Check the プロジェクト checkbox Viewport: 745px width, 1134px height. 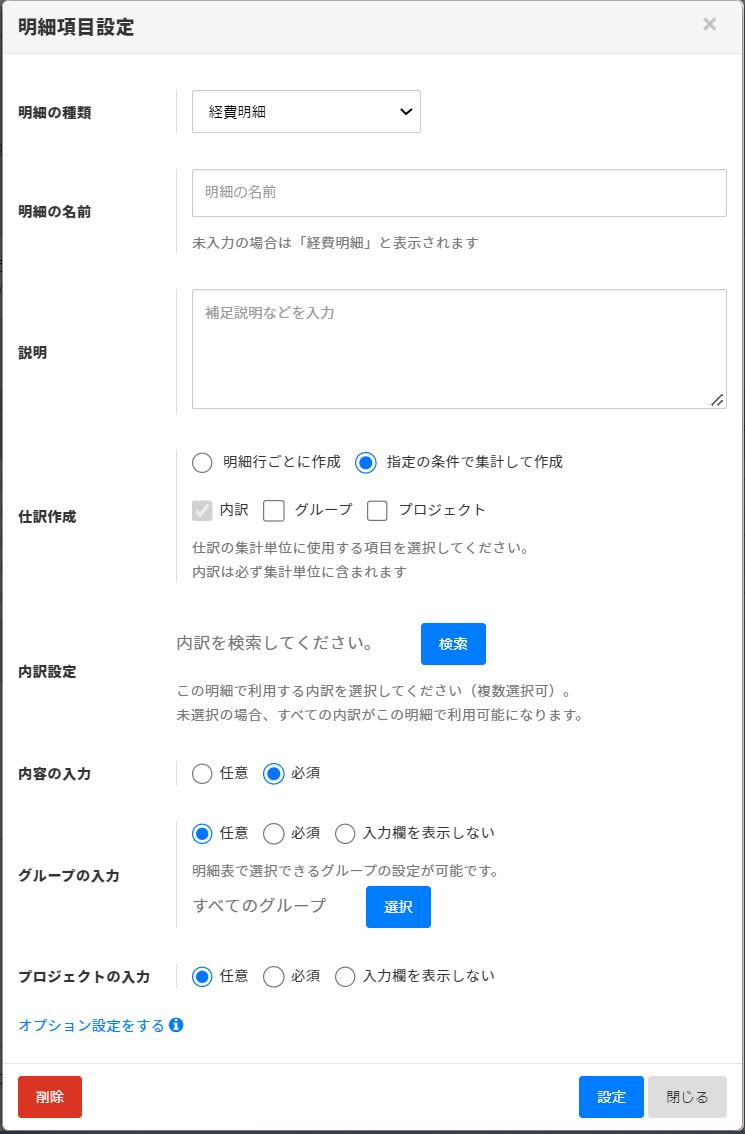click(378, 511)
